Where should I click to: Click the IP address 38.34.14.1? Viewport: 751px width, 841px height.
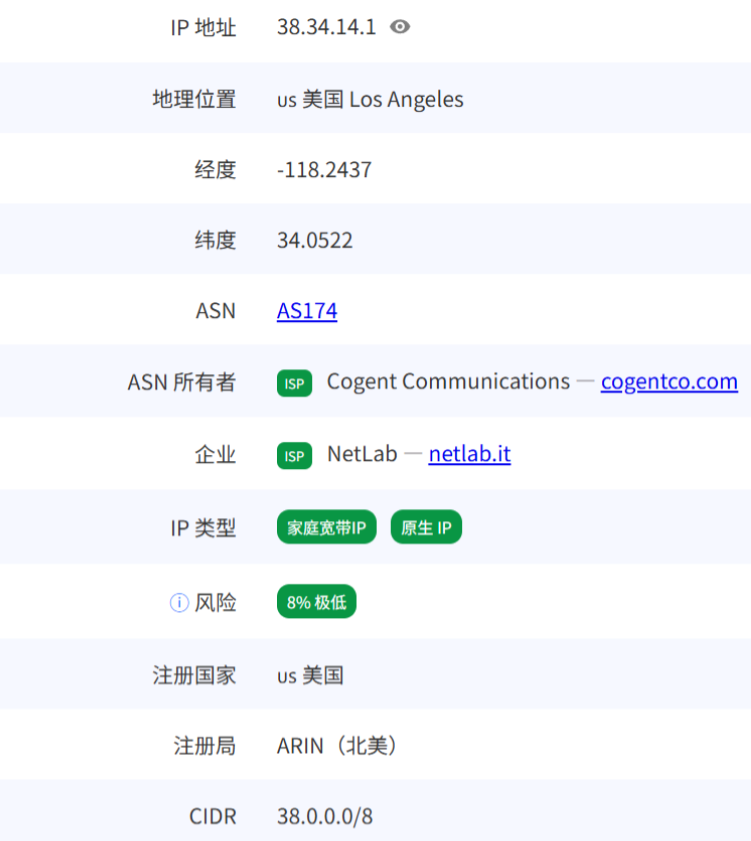[326, 27]
